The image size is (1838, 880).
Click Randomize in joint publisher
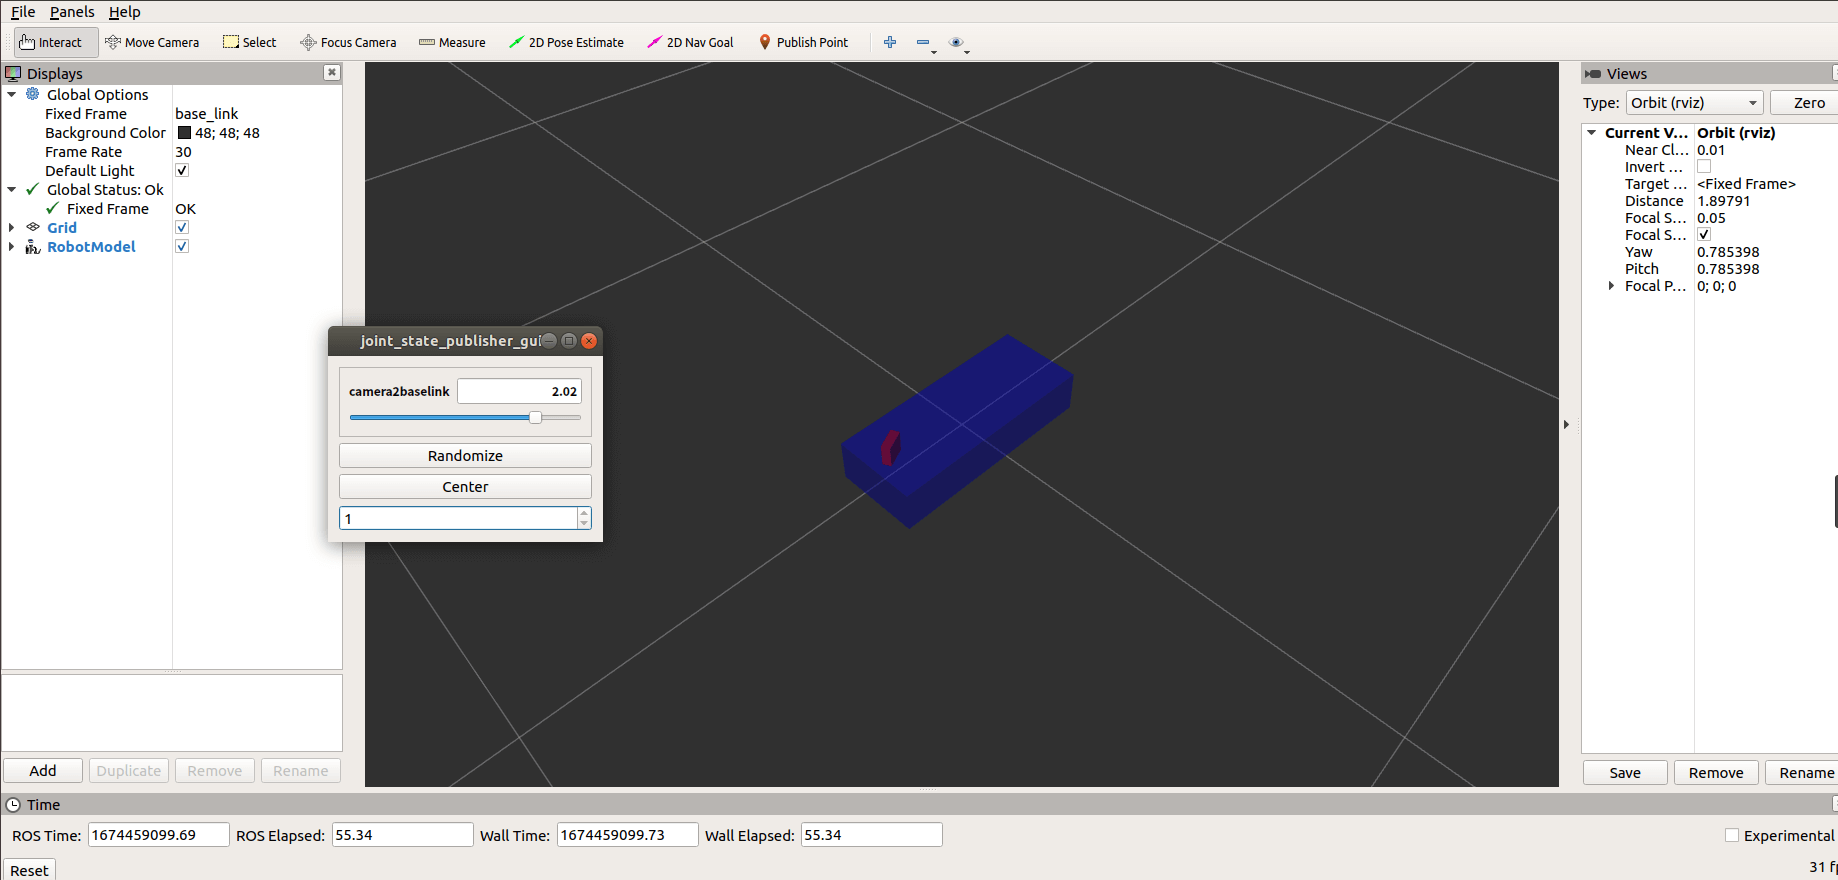point(465,455)
